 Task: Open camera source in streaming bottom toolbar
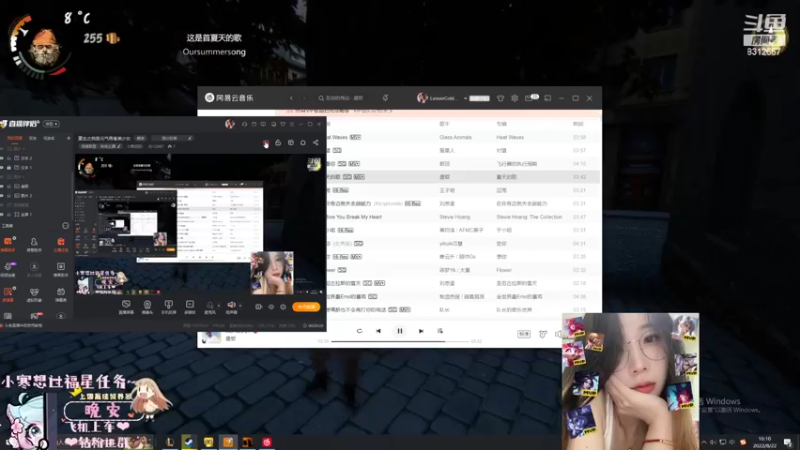click(147, 307)
